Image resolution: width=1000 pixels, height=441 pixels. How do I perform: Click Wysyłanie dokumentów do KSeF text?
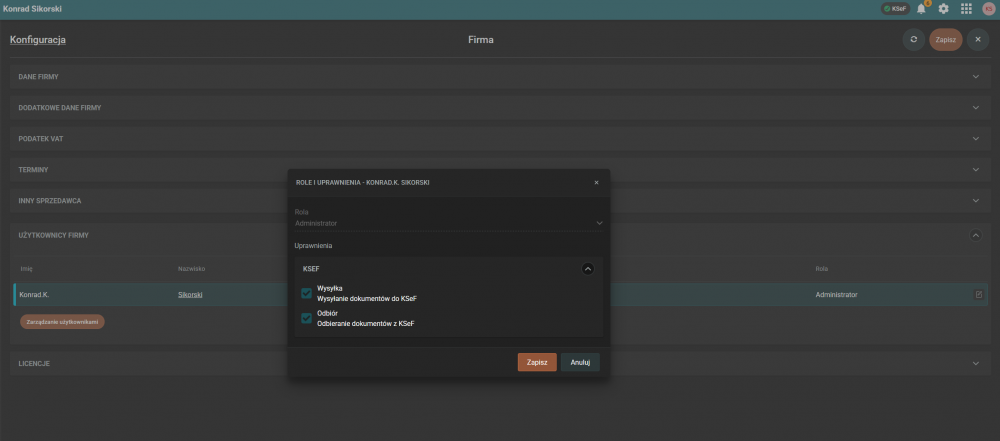pos(367,298)
